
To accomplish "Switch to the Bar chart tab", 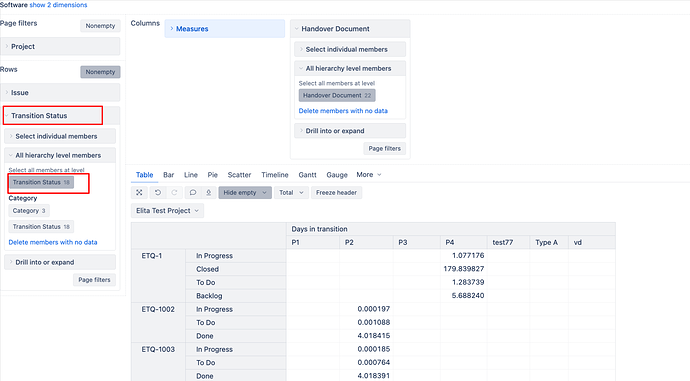I will 169,175.
